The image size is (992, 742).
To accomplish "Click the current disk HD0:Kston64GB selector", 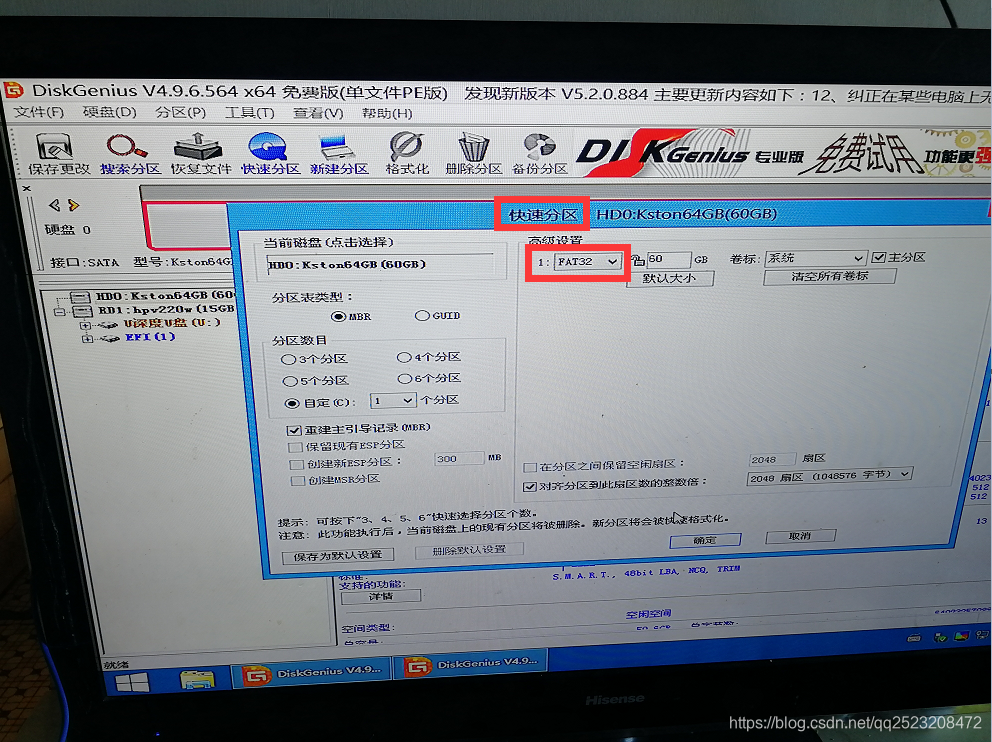I will 381,265.
